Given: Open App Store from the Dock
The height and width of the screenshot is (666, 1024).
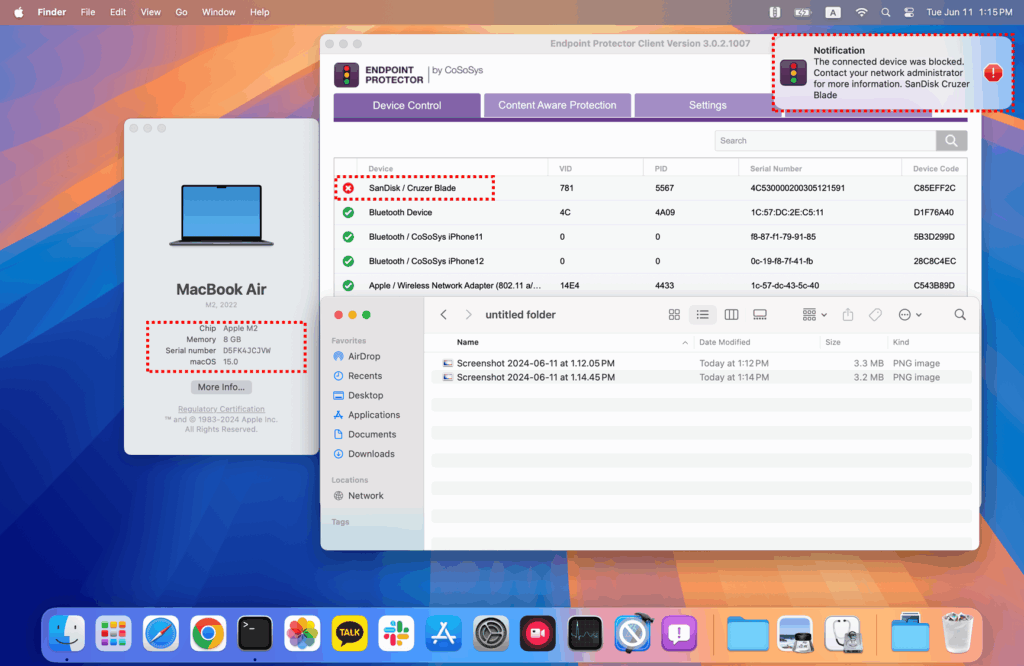Looking at the screenshot, I should [x=443, y=633].
